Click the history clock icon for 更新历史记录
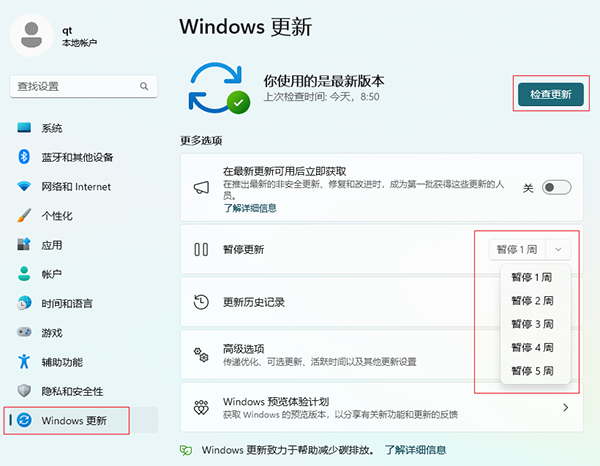This screenshot has height=466, width=600. (201, 302)
